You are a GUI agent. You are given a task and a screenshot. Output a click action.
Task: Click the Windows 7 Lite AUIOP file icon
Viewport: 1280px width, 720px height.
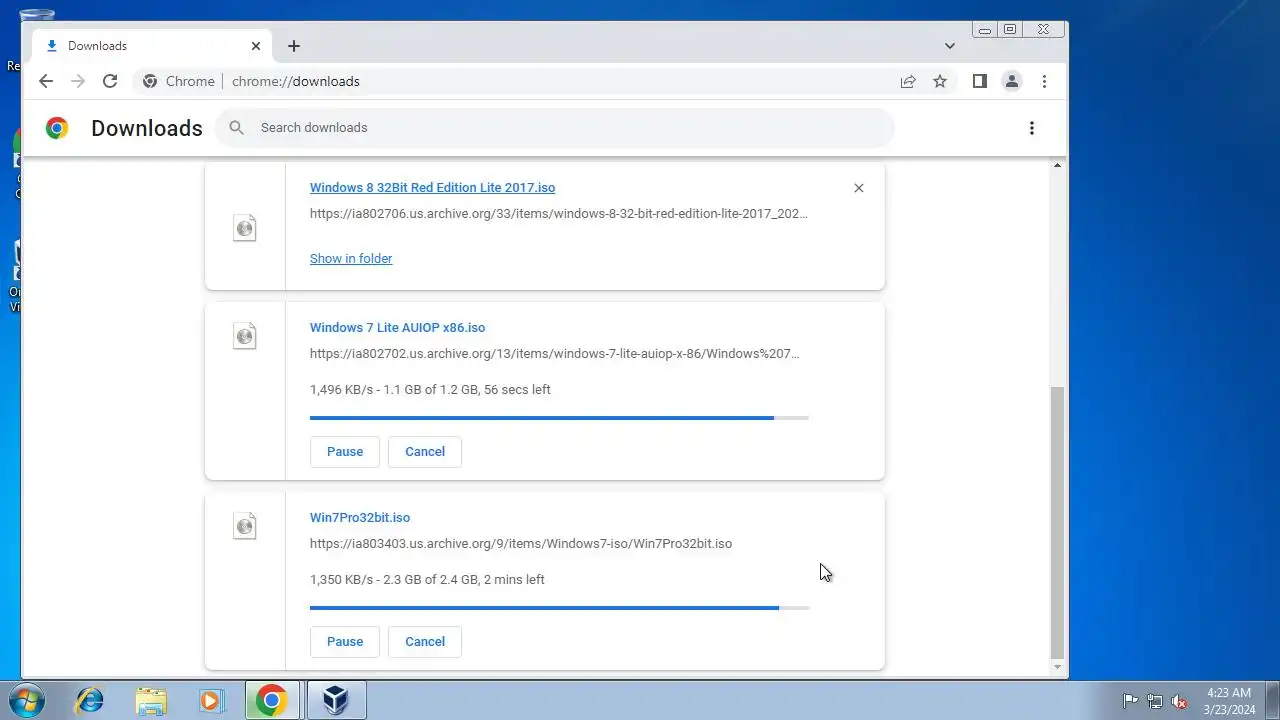245,336
